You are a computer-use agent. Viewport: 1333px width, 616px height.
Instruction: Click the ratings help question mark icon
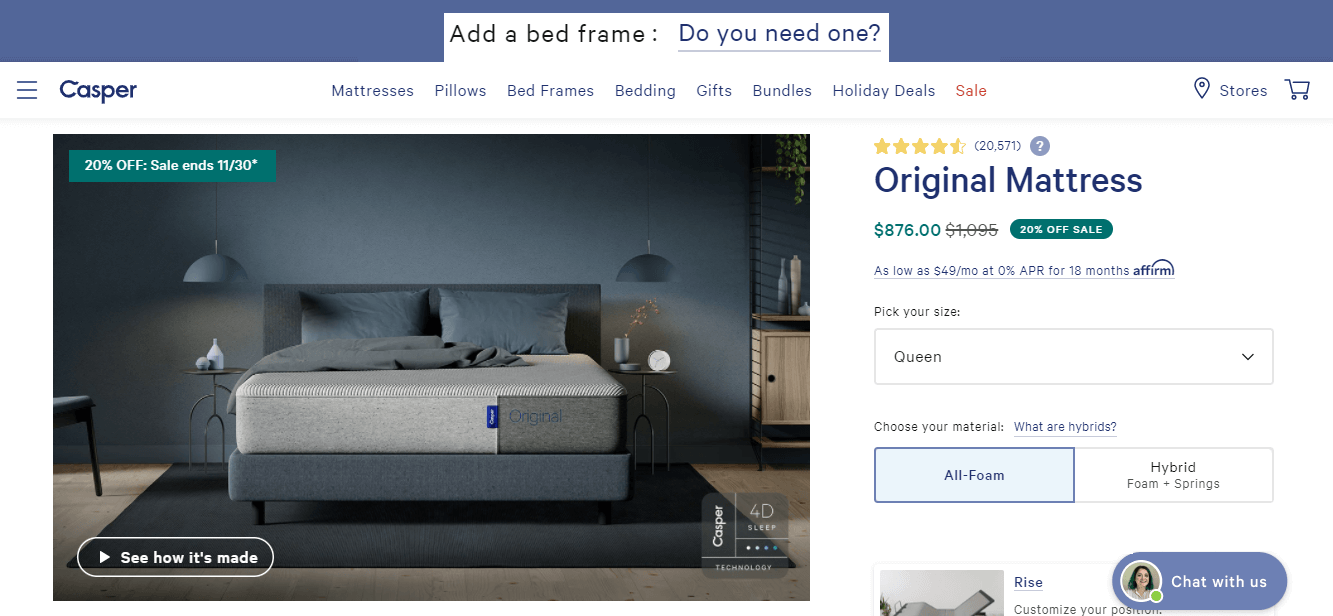point(1040,146)
